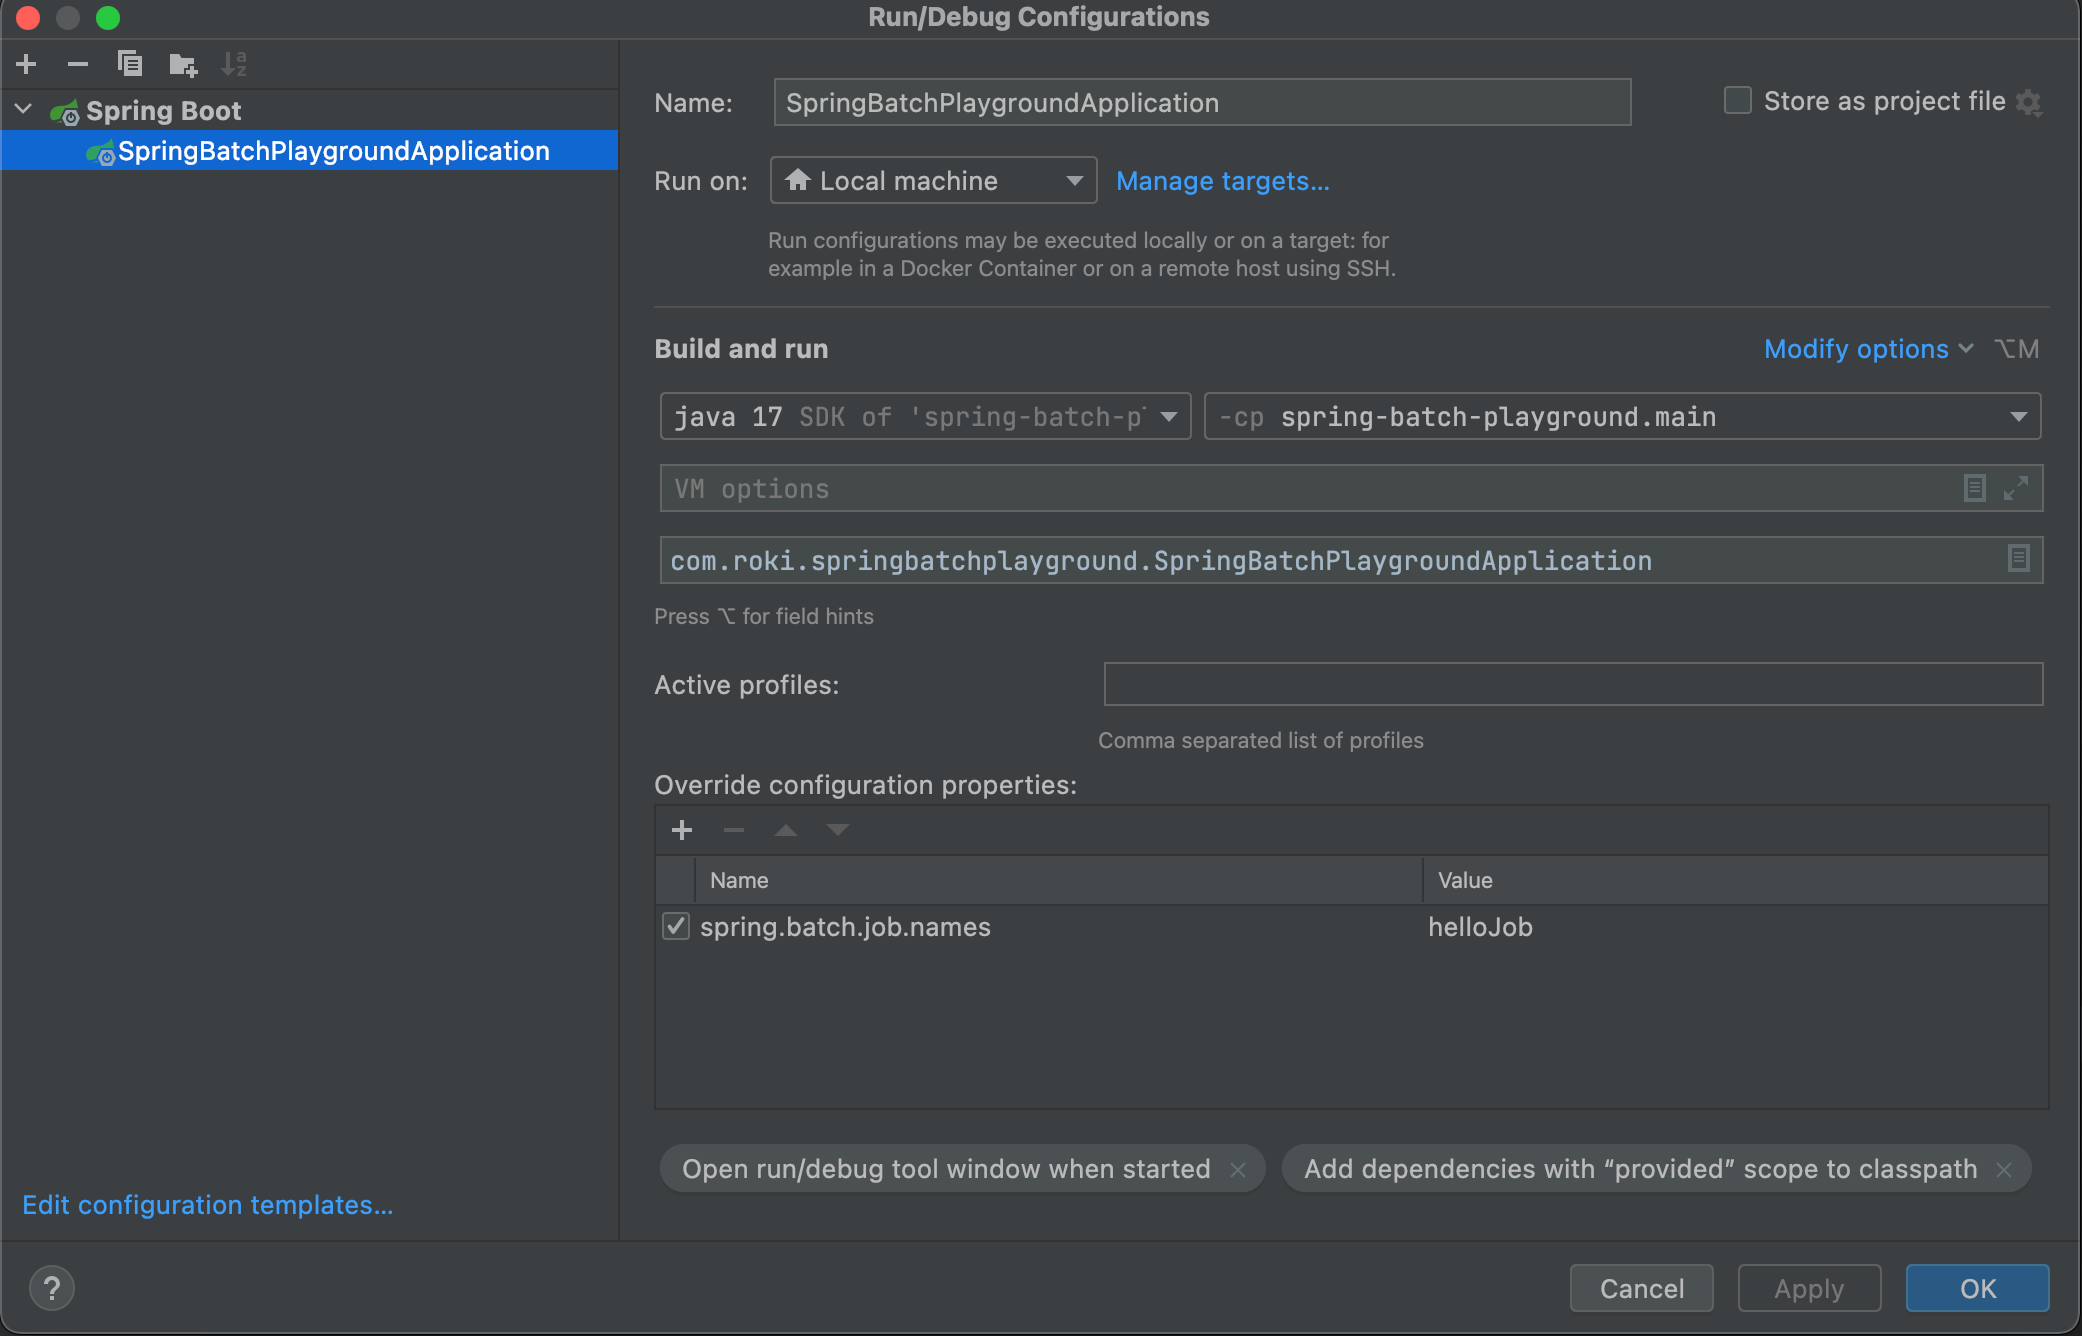
Task: Click the Active profiles input field
Action: [x=1572, y=685]
